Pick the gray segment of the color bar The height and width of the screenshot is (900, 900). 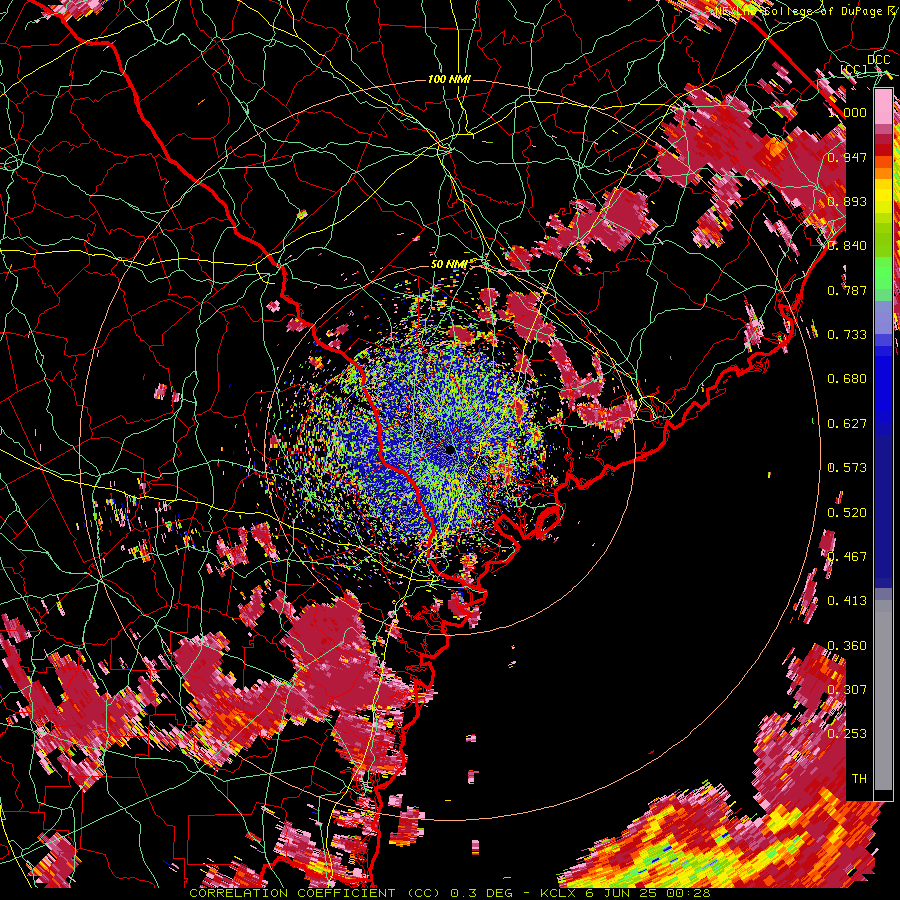point(883,695)
